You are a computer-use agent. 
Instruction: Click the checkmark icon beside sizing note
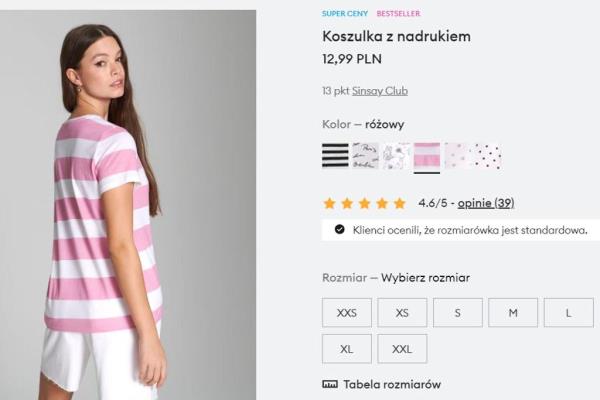click(x=340, y=230)
